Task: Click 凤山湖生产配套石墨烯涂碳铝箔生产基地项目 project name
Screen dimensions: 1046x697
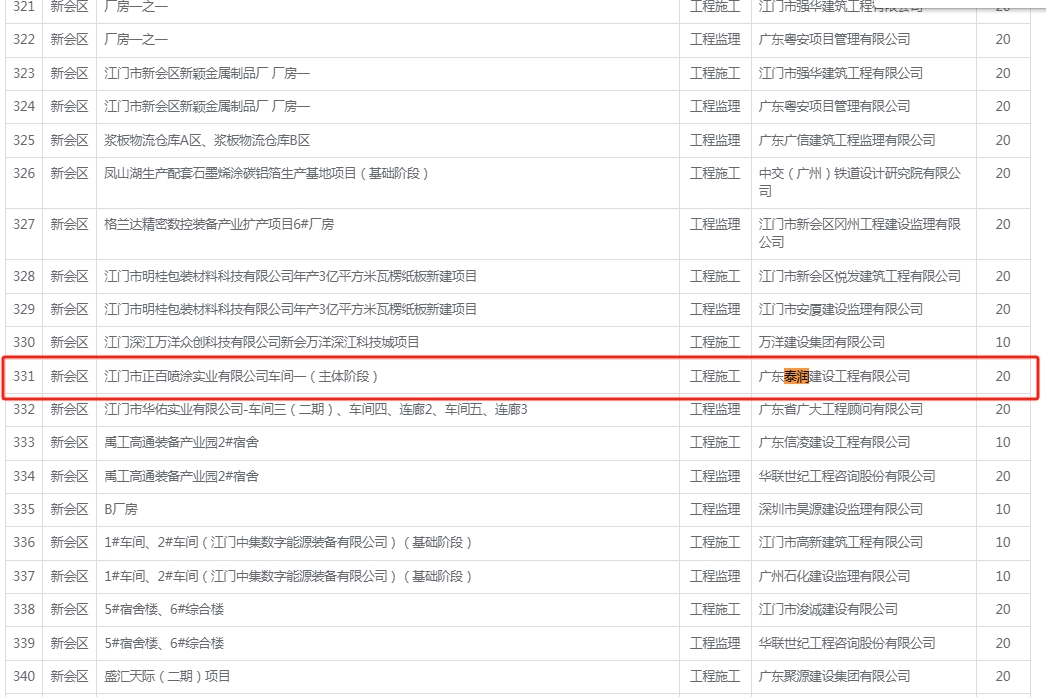Action: click(x=266, y=173)
